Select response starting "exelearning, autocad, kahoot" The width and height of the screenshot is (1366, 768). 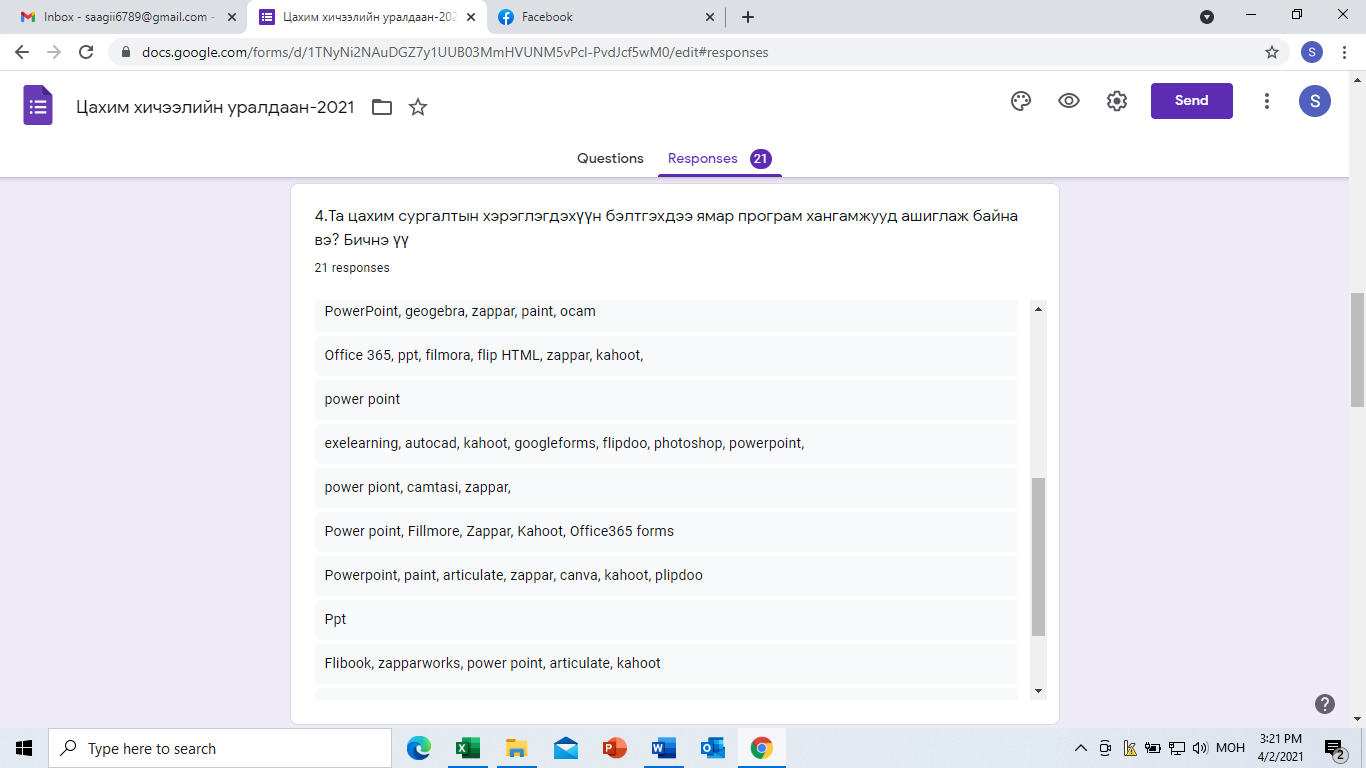point(666,443)
